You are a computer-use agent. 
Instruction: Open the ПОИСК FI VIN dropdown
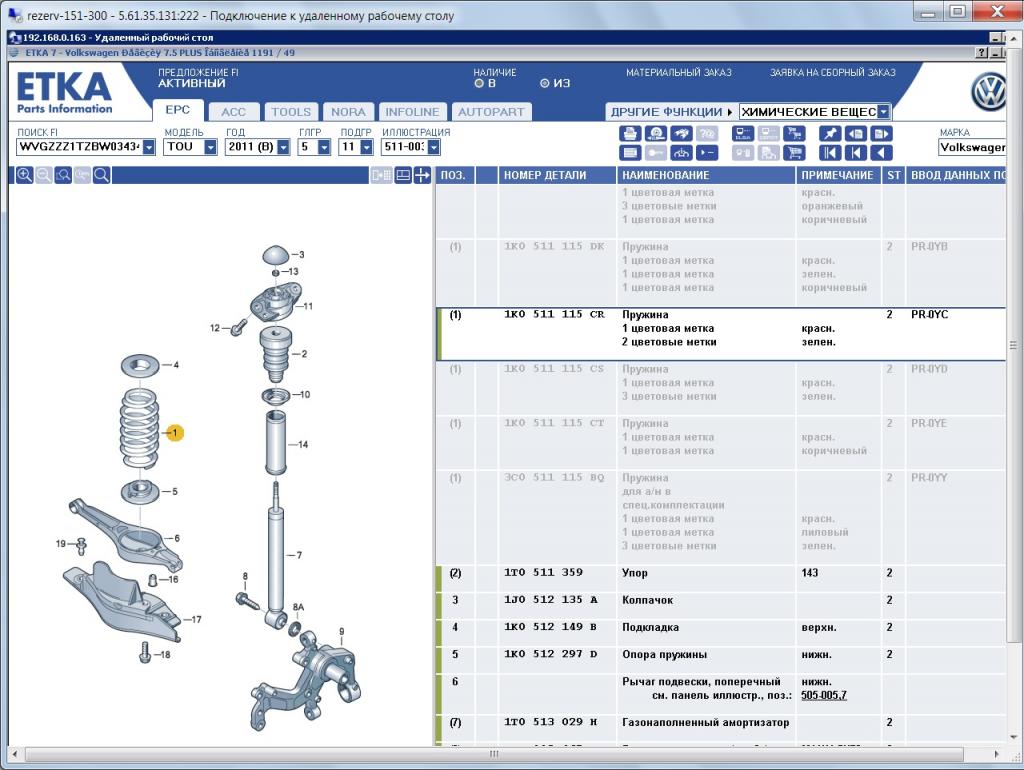pyautogui.click(x=150, y=147)
